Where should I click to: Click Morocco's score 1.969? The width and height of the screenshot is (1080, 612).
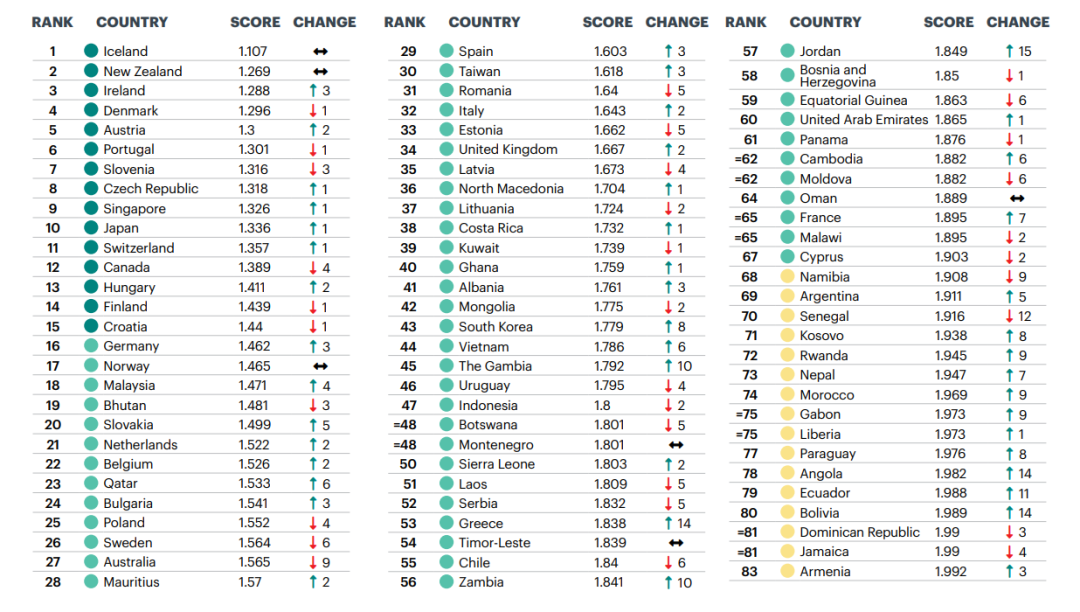[951, 395]
